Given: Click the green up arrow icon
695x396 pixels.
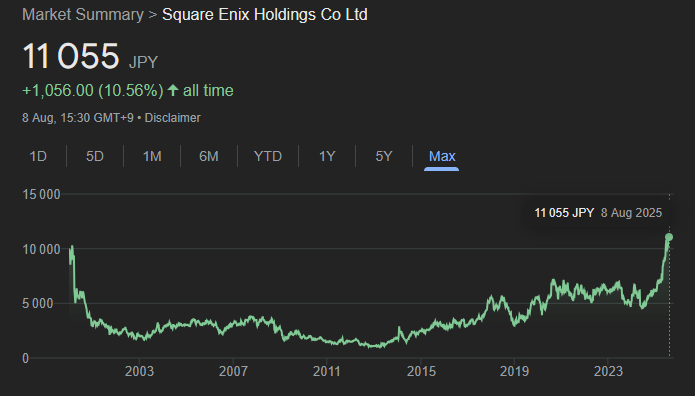Looking at the screenshot, I should tap(173, 90).
